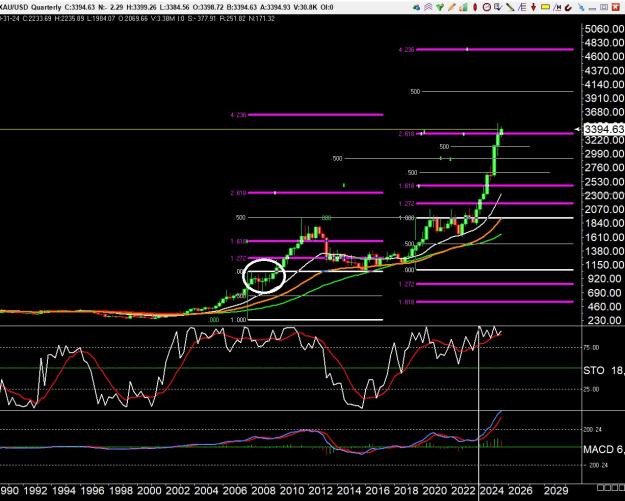Click the 230.00 price axis label
Screen dimensions: 625x501
point(606,320)
